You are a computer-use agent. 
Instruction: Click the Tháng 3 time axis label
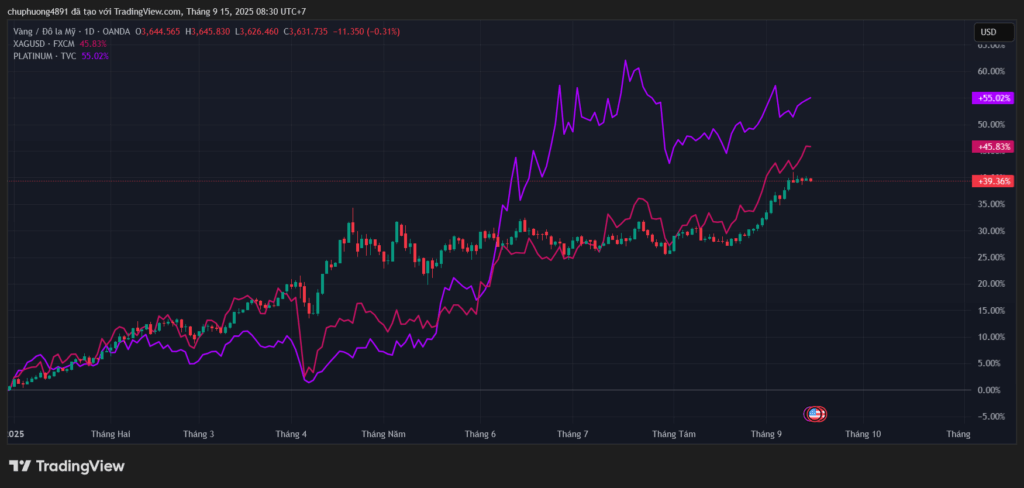point(199,434)
